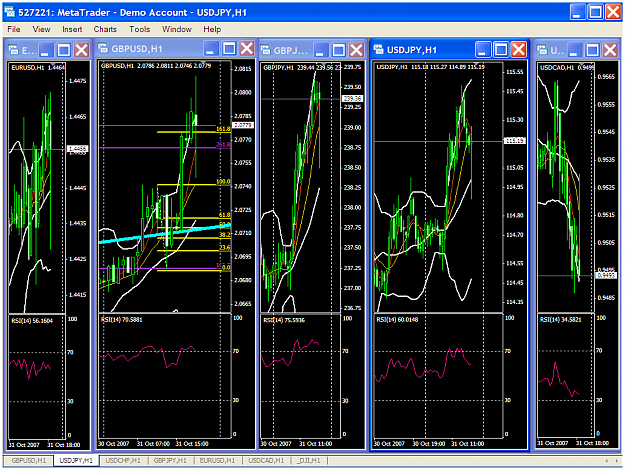Click the USDJPY,H1 OHLC header inside the chart
The height and width of the screenshot is (470, 625).
tap(430, 67)
